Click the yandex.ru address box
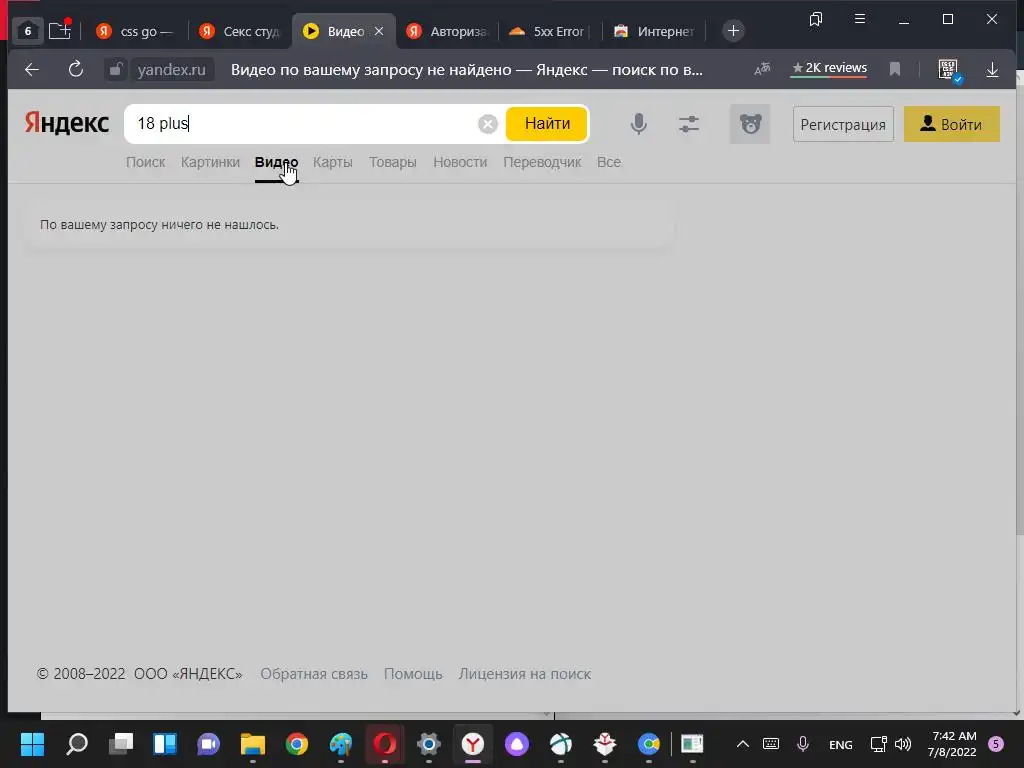This screenshot has width=1024, height=768. 171,69
